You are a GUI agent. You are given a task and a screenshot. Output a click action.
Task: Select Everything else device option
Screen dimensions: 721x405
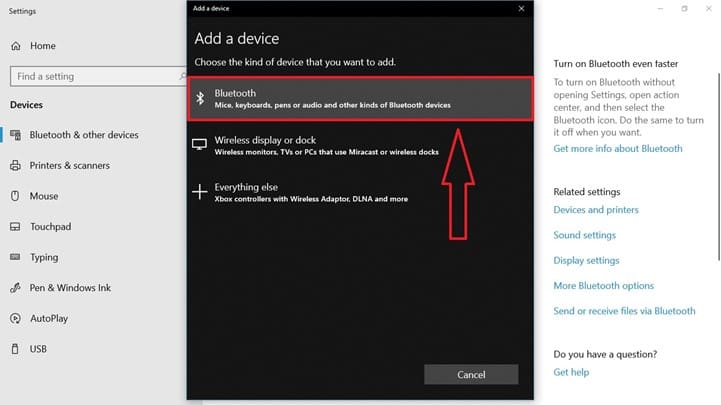(360, 192)
